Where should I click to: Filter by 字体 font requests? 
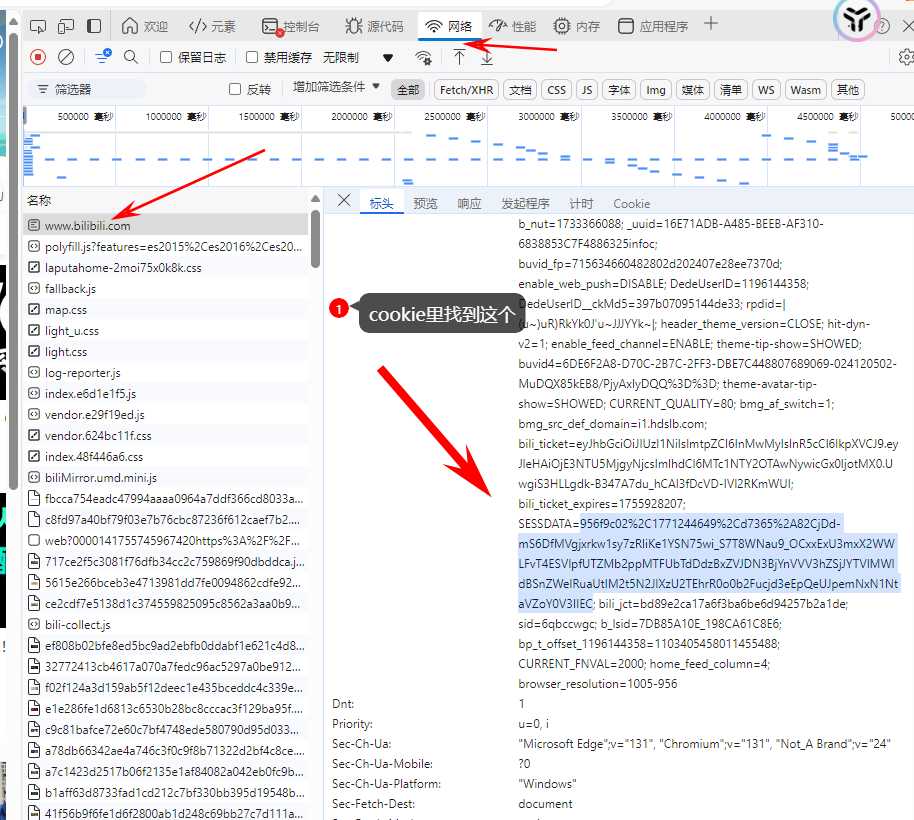point(618,90)
